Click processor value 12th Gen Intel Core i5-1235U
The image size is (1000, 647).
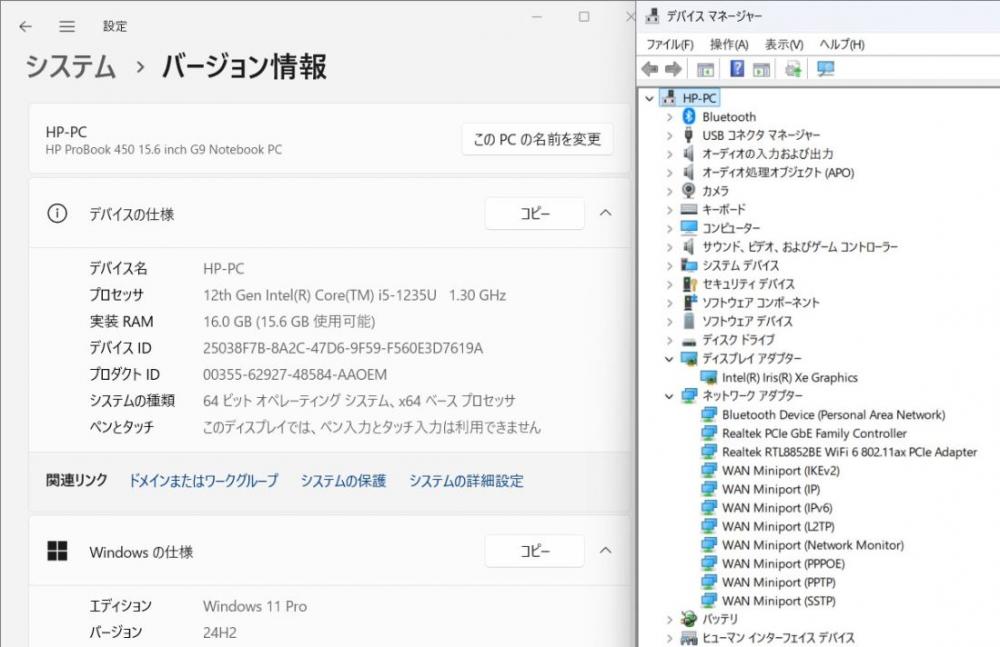355,295
